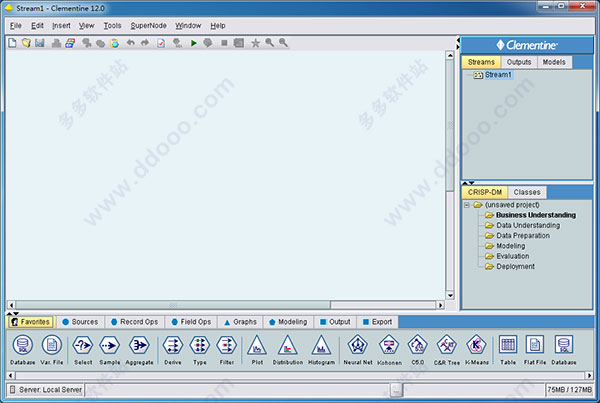The width and height of the screenshot is (600, 403).
Task: Select the Modeling project folder
Action: [505, 246]
